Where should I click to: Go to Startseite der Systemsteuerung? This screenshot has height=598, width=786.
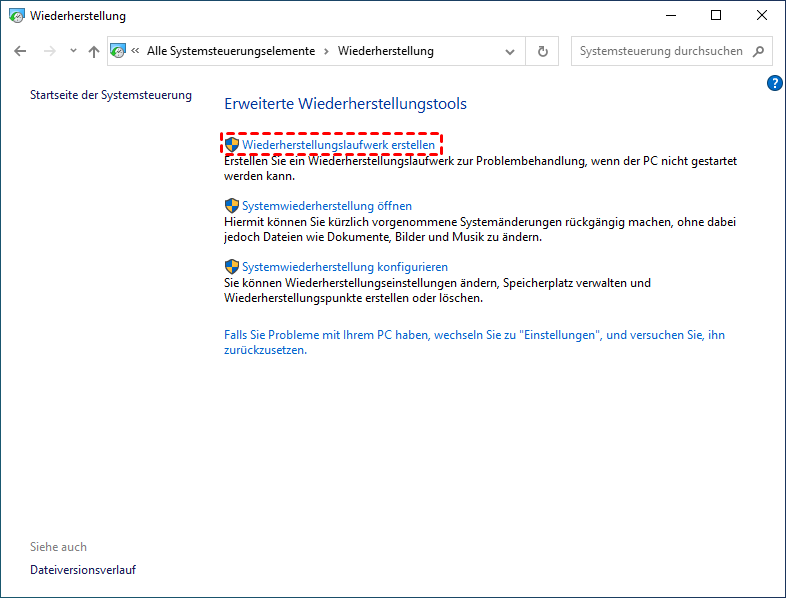click(x=110, y=95)
